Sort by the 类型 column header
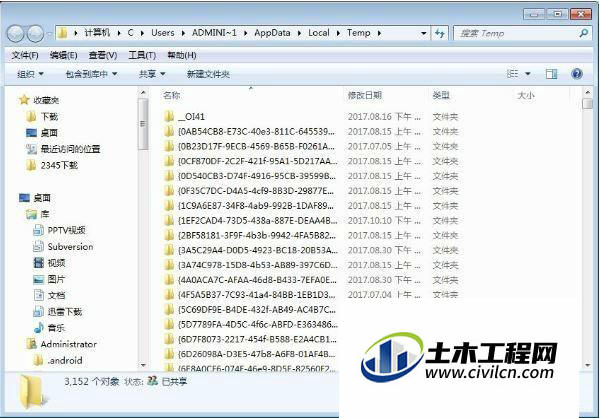This screenshot has width=600, height=418. point(441,95)
